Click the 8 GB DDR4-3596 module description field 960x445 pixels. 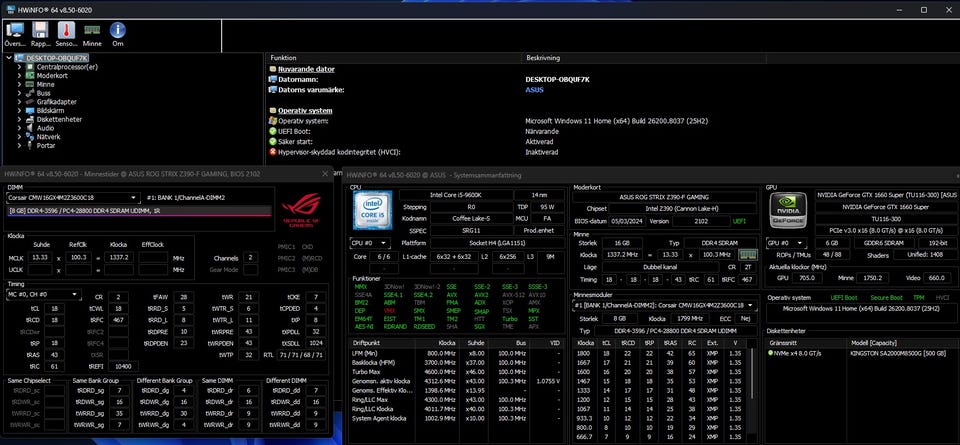[139, 210]
